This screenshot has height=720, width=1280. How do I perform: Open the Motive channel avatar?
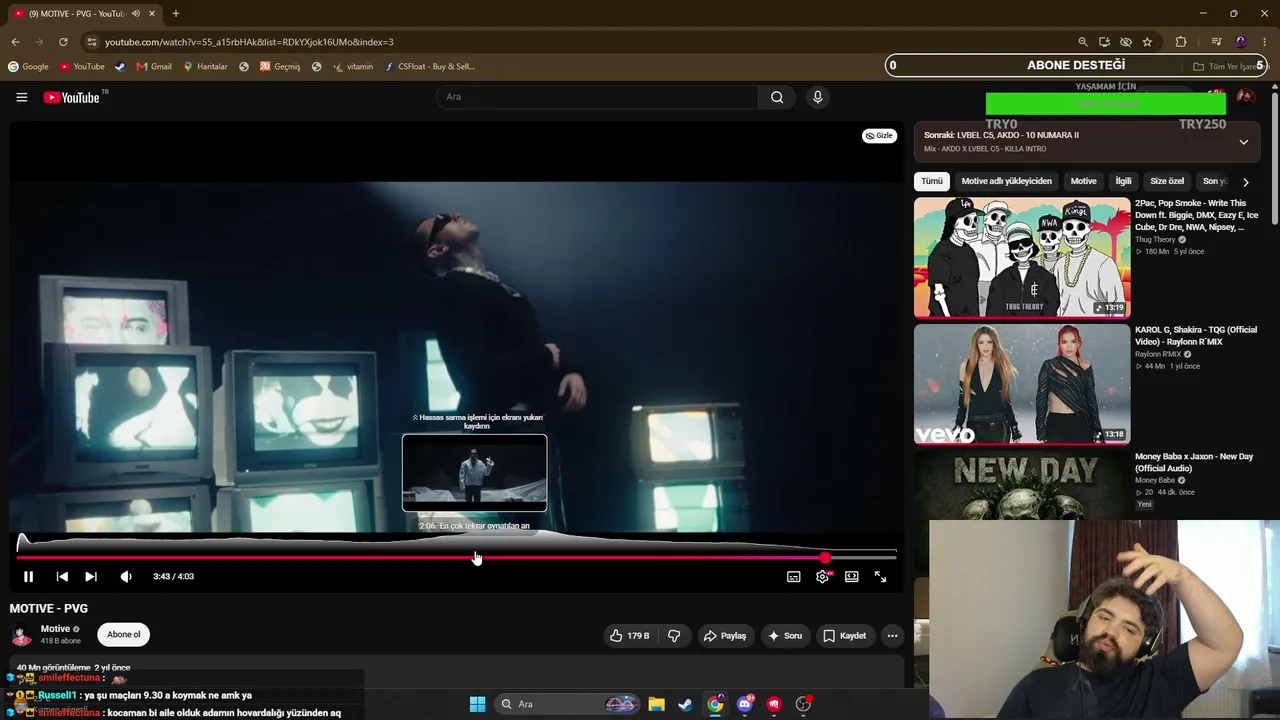point(21,635)
